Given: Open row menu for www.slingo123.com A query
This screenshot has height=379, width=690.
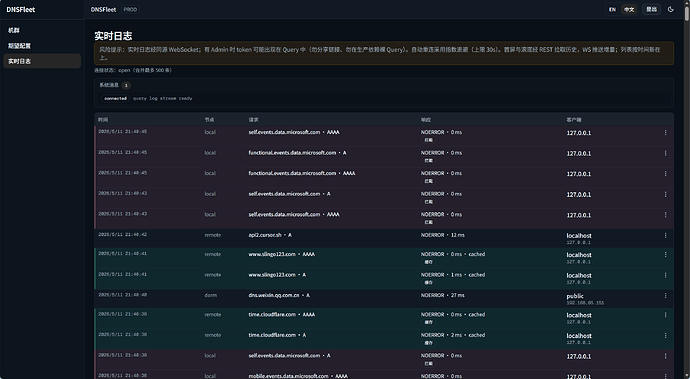Looking at the screenshot, I should click(665, 275).
